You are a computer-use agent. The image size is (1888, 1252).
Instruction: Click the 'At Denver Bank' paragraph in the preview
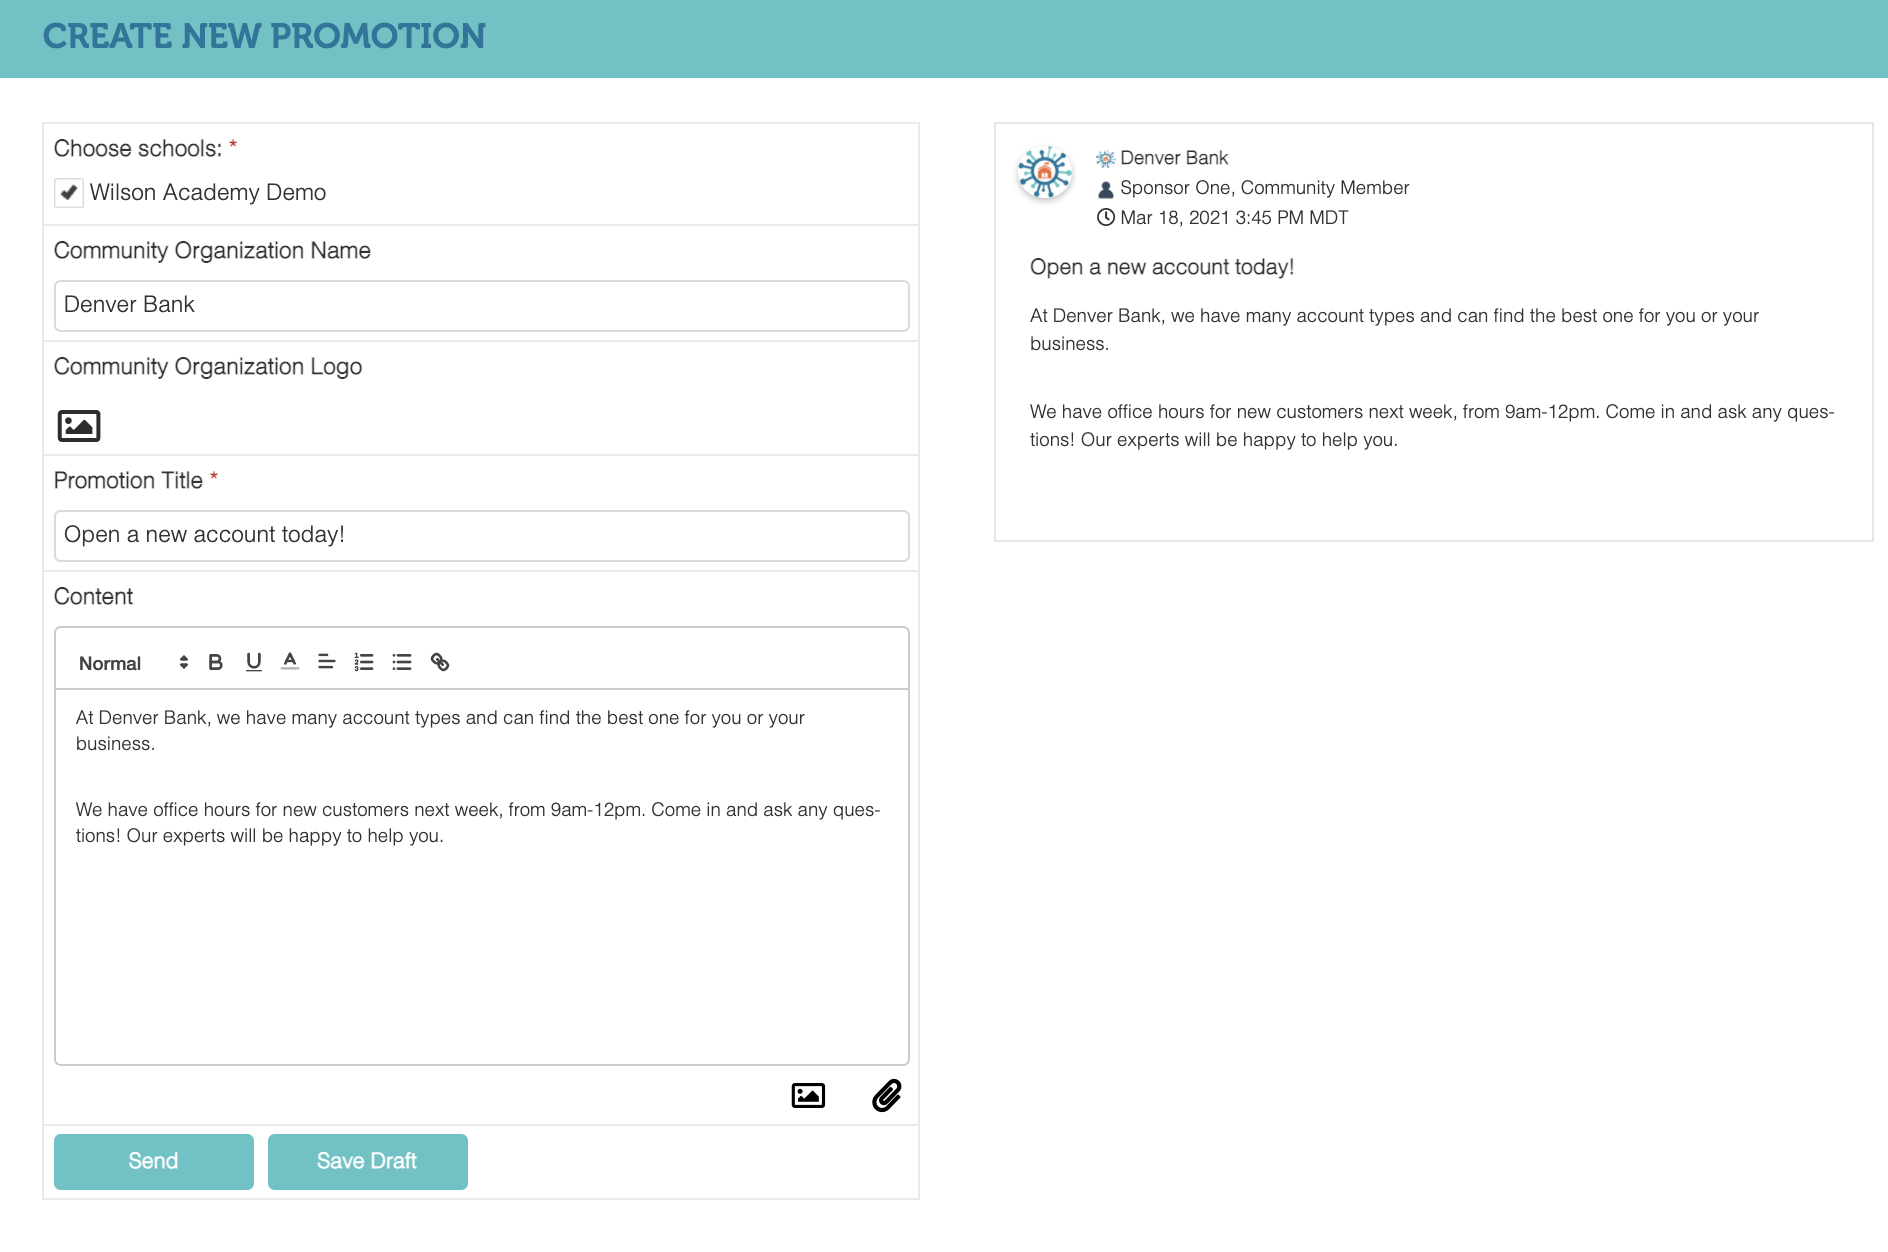pos(1394,330)
